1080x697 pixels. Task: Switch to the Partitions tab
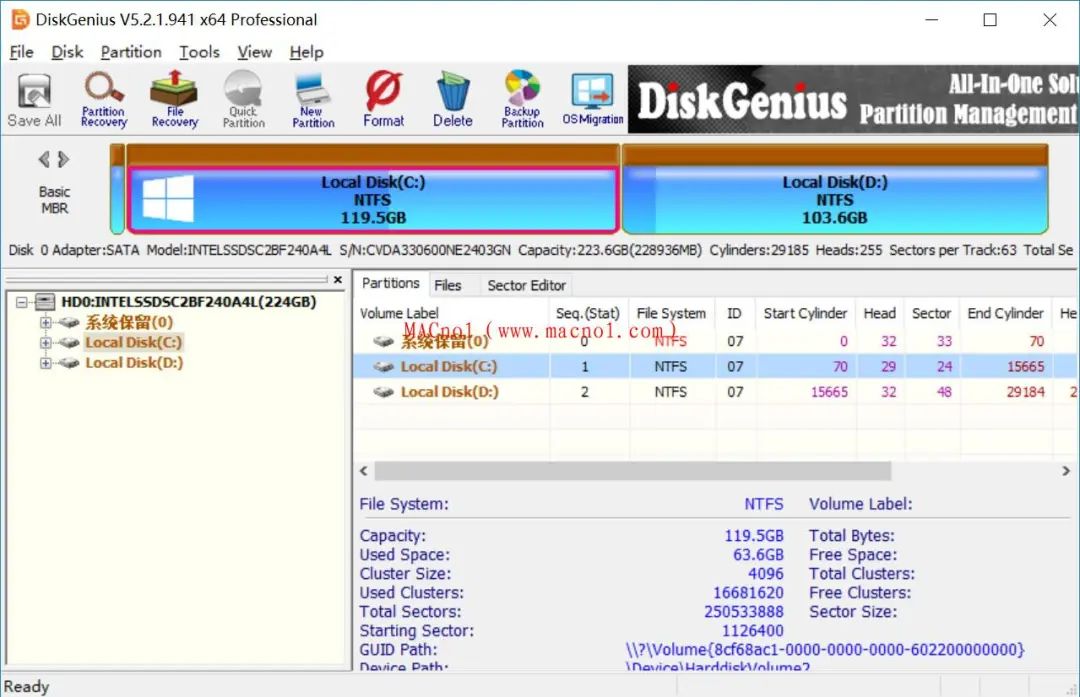[x=390, y=283]
